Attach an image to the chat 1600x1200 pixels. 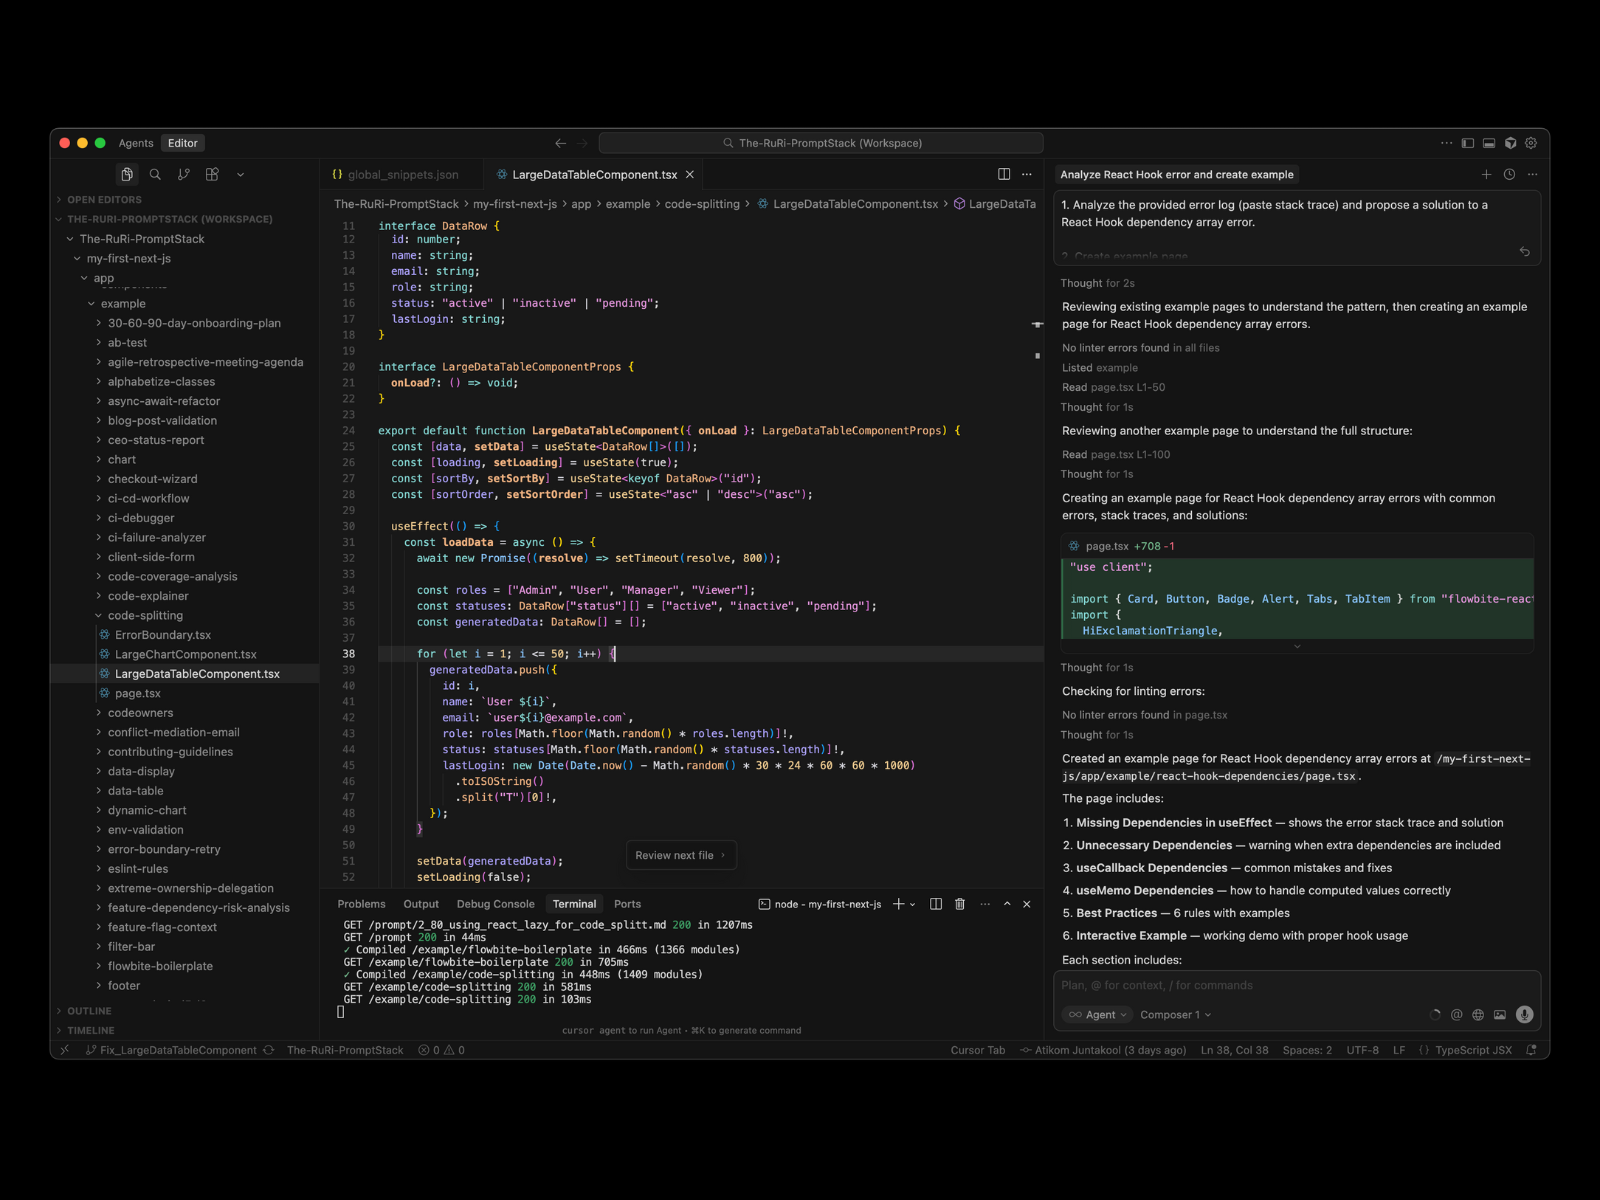tap(1500, 1015)
